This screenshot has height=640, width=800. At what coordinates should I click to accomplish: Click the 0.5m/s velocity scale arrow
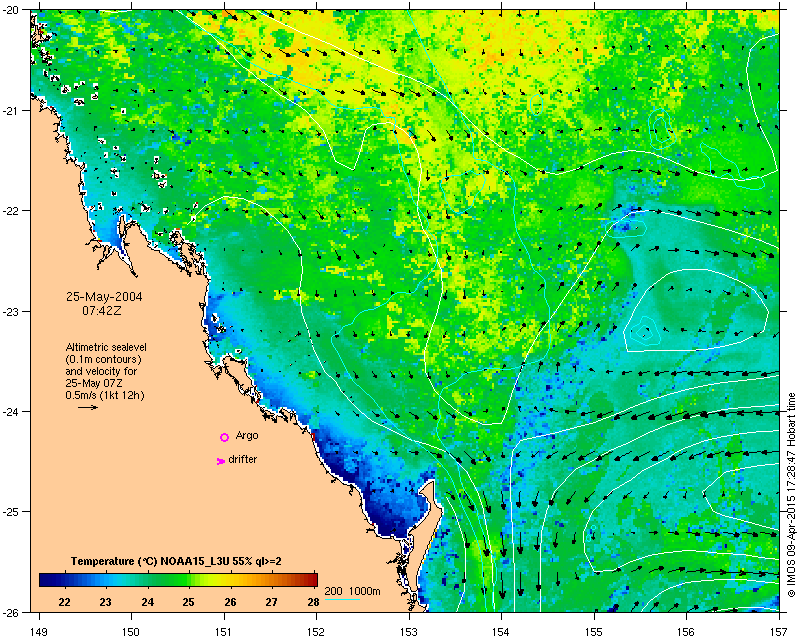[88, 407]
